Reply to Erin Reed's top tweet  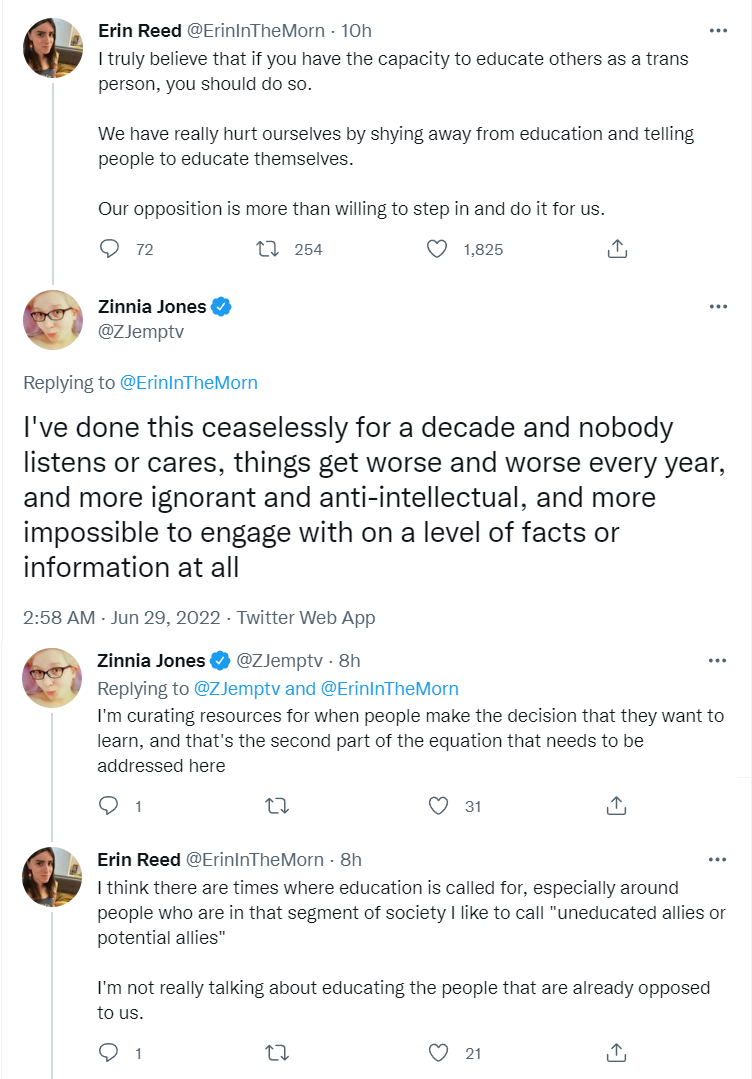(109, 249)
